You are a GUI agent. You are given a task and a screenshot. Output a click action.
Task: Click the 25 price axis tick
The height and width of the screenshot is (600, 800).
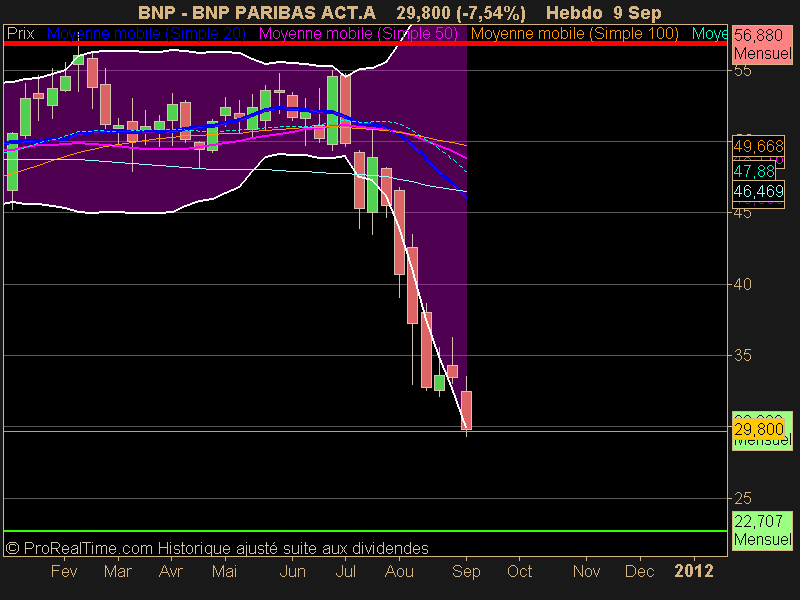pyautogui.click(x=743, y=498)
